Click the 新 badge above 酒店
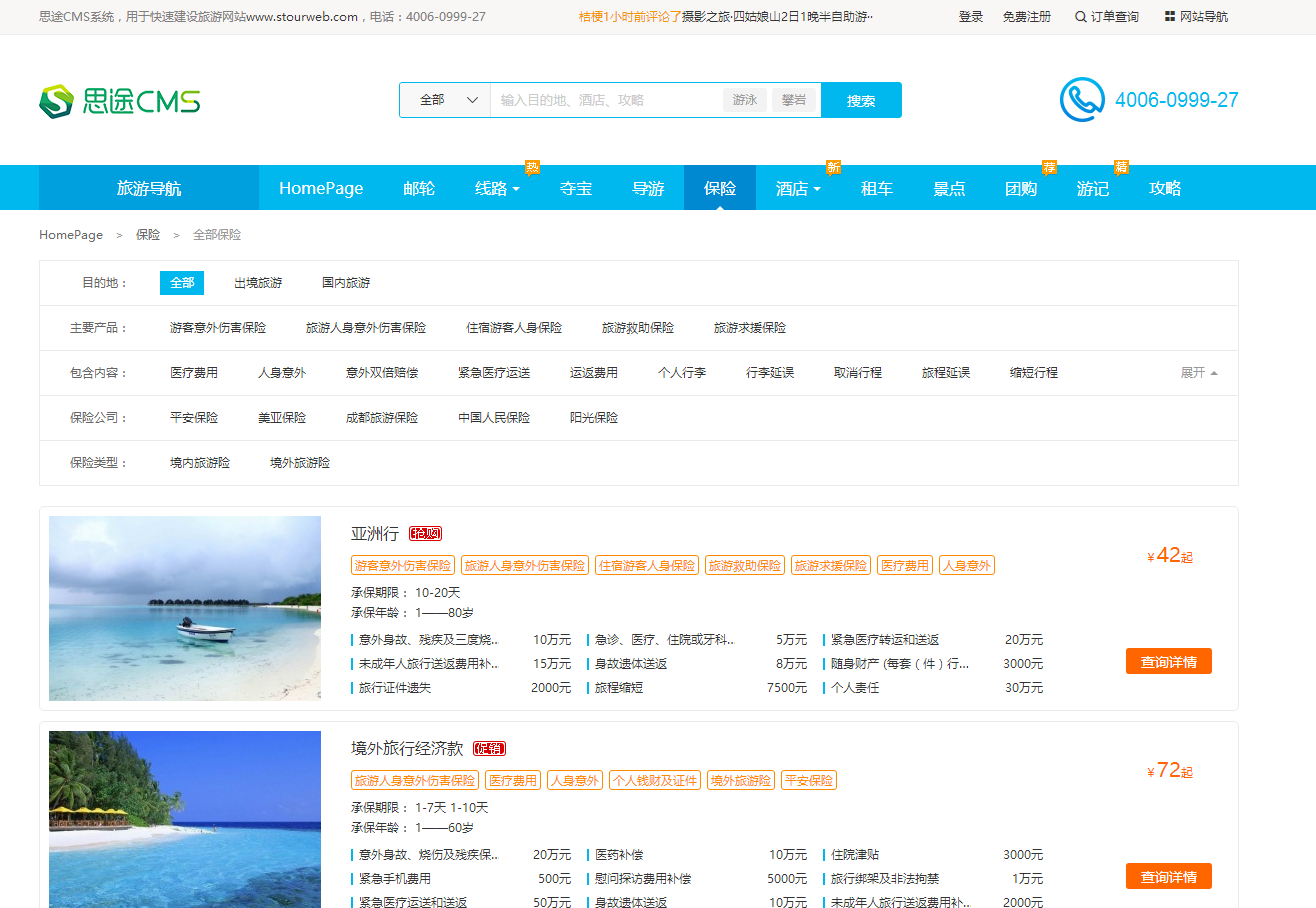Image resolution: width=1316 pixels, height=908 pixels. point(833,167)
